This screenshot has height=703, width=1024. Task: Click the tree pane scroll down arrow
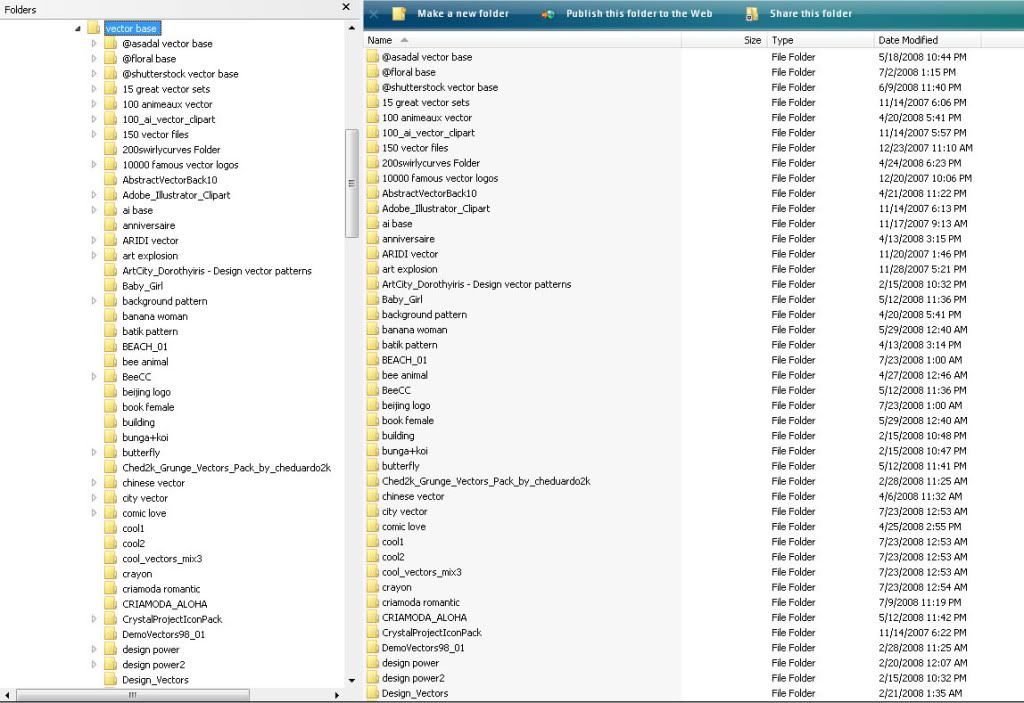click(x=352, y=680)
